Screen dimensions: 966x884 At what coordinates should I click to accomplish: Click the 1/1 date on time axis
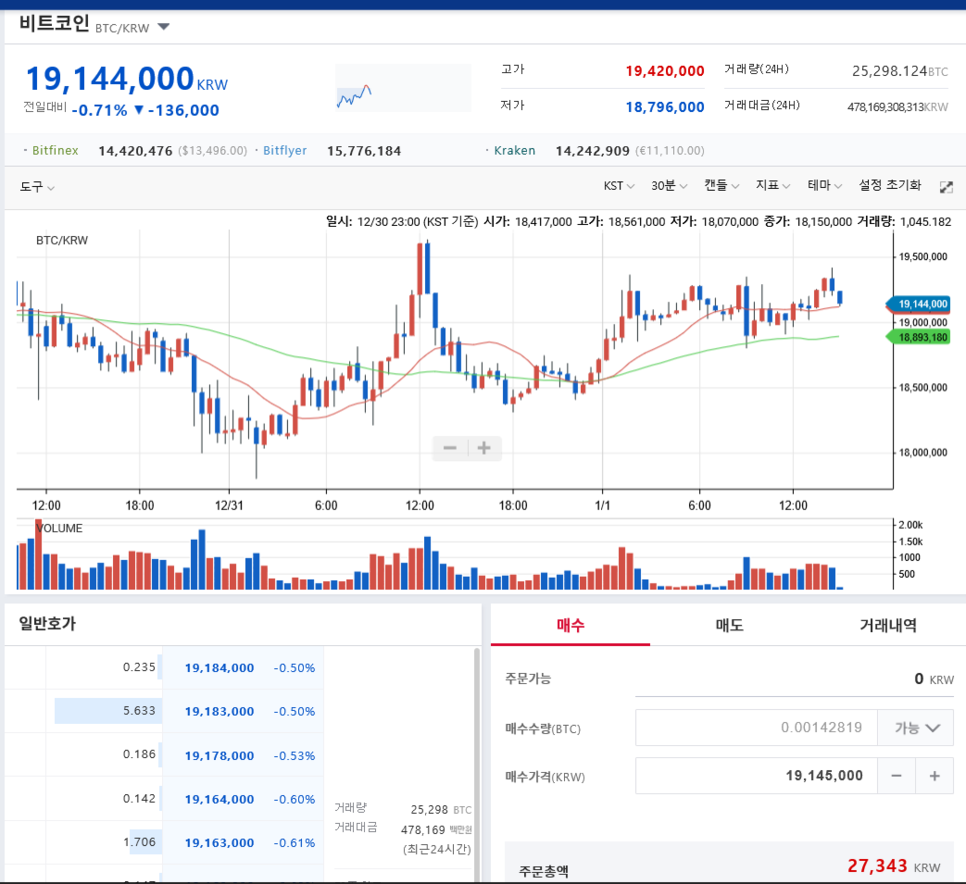(603, 506)
